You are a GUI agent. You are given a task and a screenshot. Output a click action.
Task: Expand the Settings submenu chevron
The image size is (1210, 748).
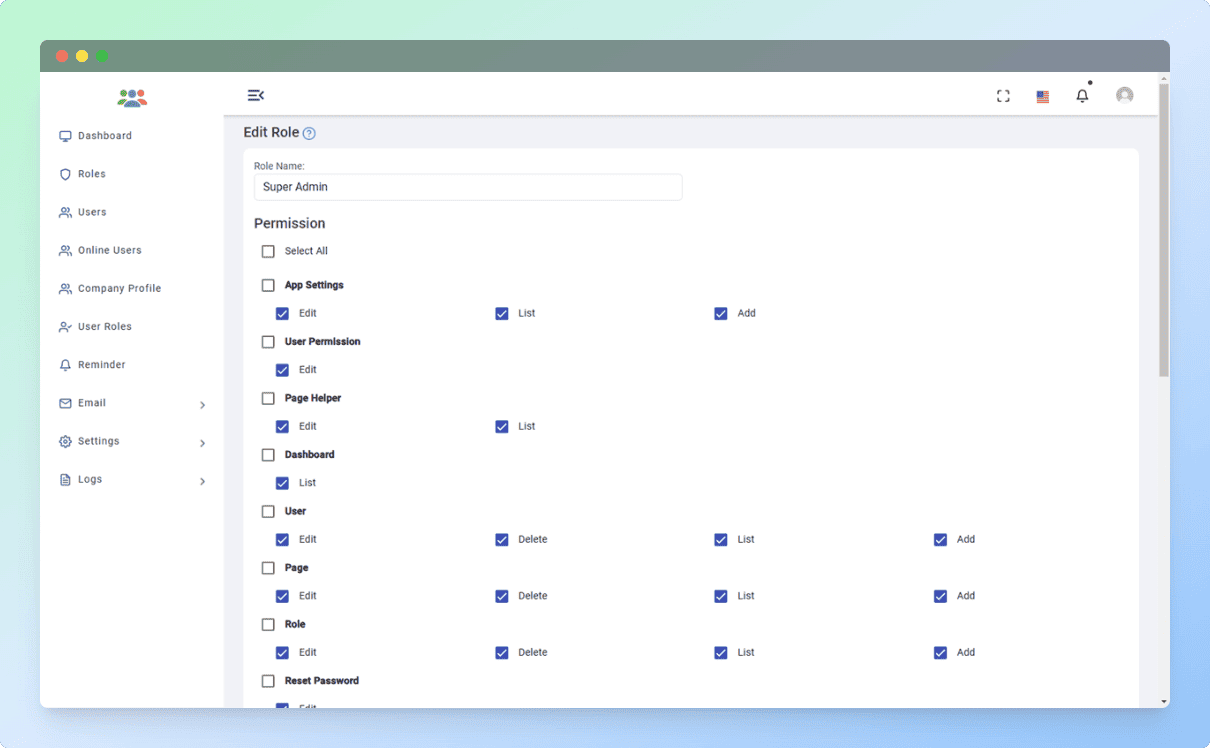pos(202,443)
